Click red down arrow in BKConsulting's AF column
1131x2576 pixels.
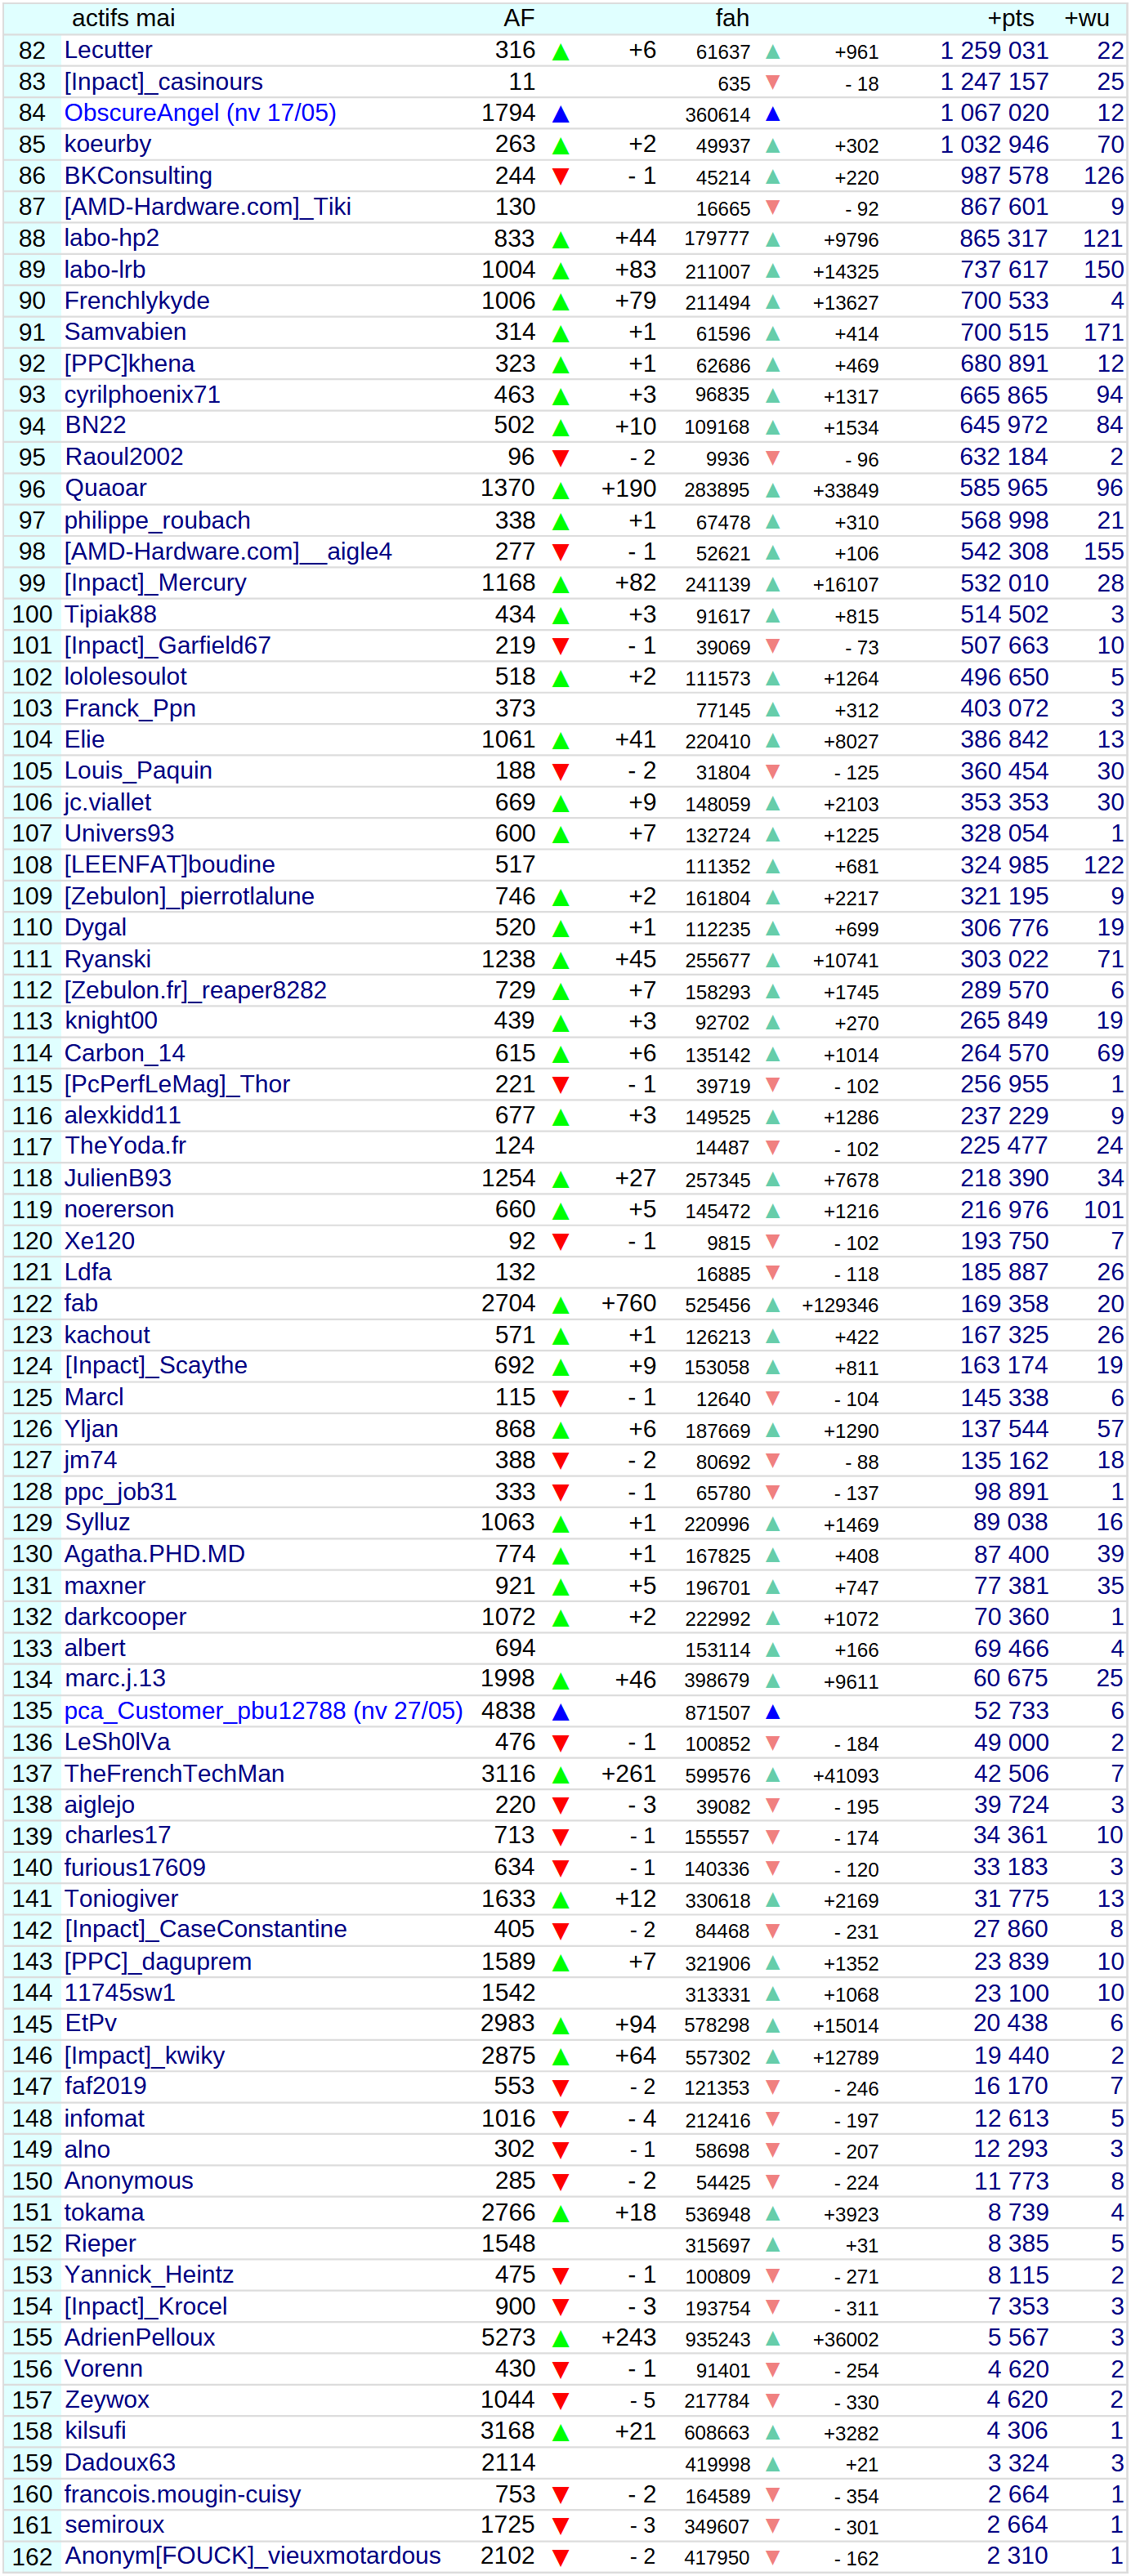point(560,177)
